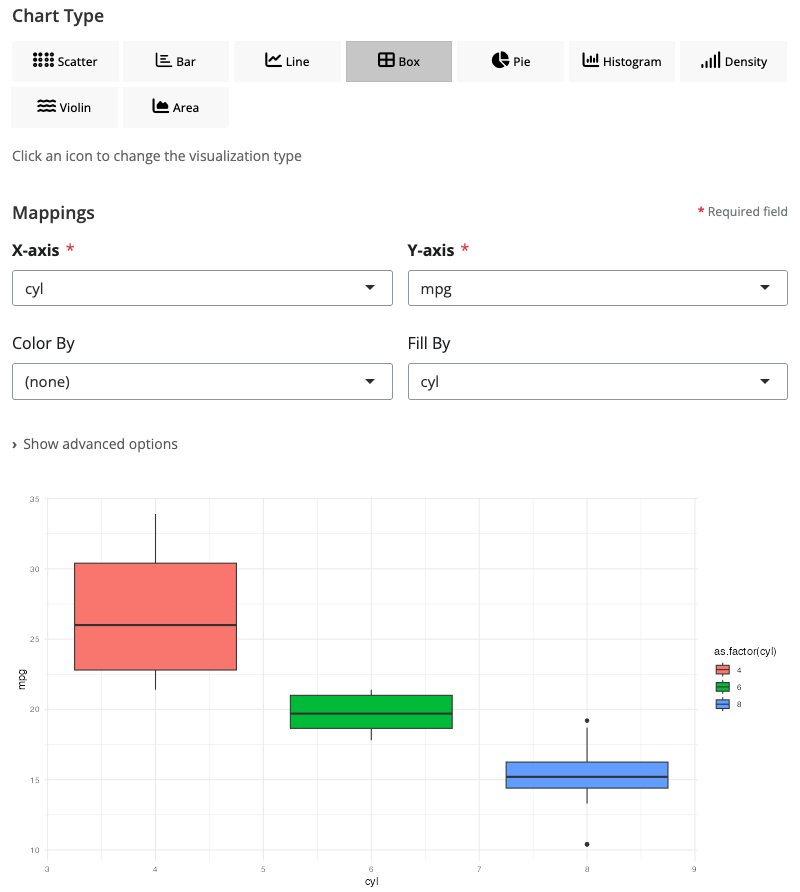Click the blue 8-cylinder box in plot

pos(587,775)
